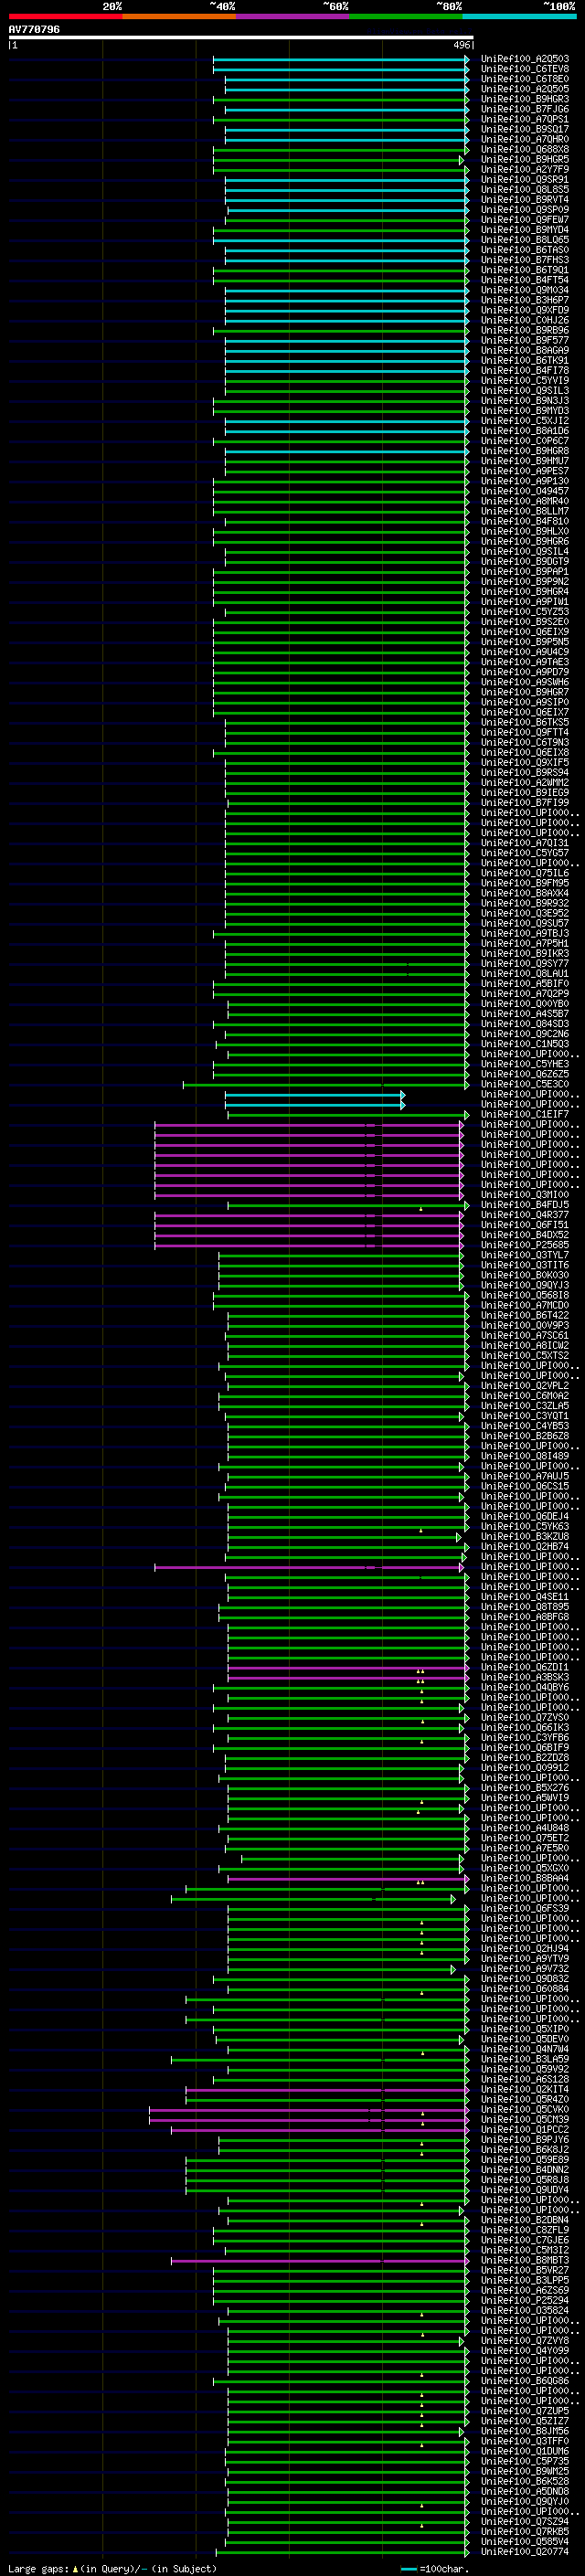Select the UniRef100_B8LQ65 label
Screen dimensions: 585x2576
pyautogui.click(x=525, y=240)
